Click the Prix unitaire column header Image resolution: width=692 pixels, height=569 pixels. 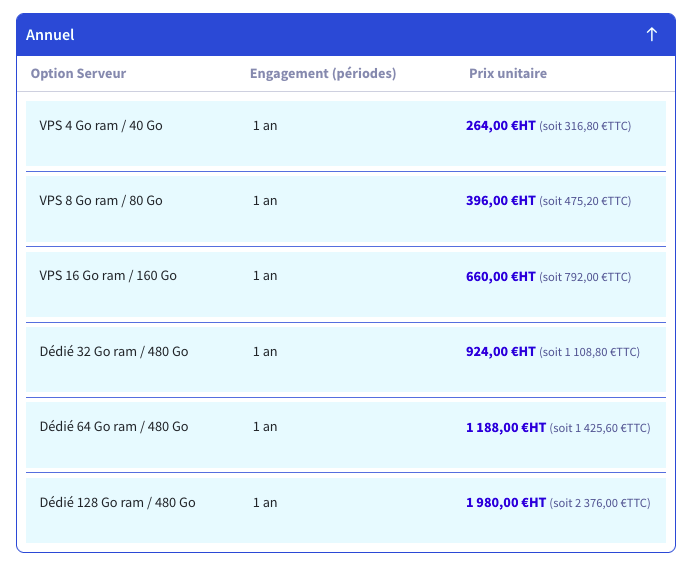[x=508, y=73]
